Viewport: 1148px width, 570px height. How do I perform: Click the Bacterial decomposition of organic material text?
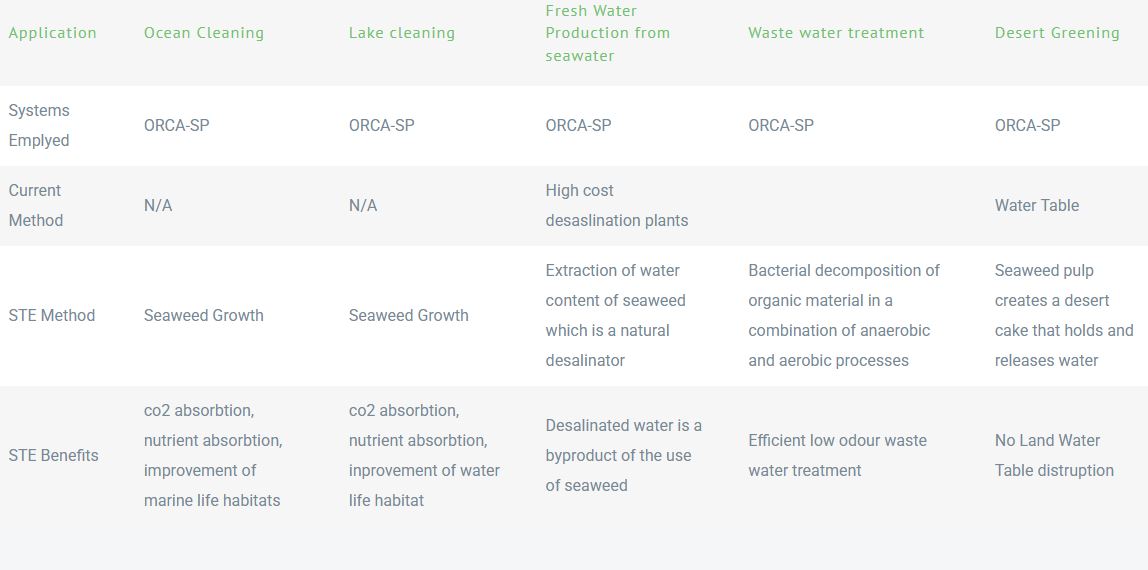843,315
